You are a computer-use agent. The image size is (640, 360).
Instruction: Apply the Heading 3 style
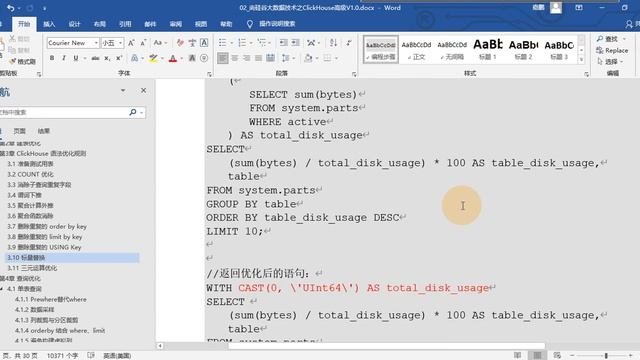coord(559,49)
